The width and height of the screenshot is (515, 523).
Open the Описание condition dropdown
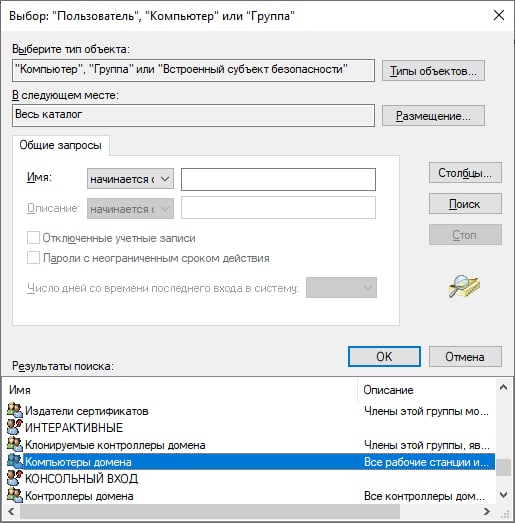[x=130, y=209]
